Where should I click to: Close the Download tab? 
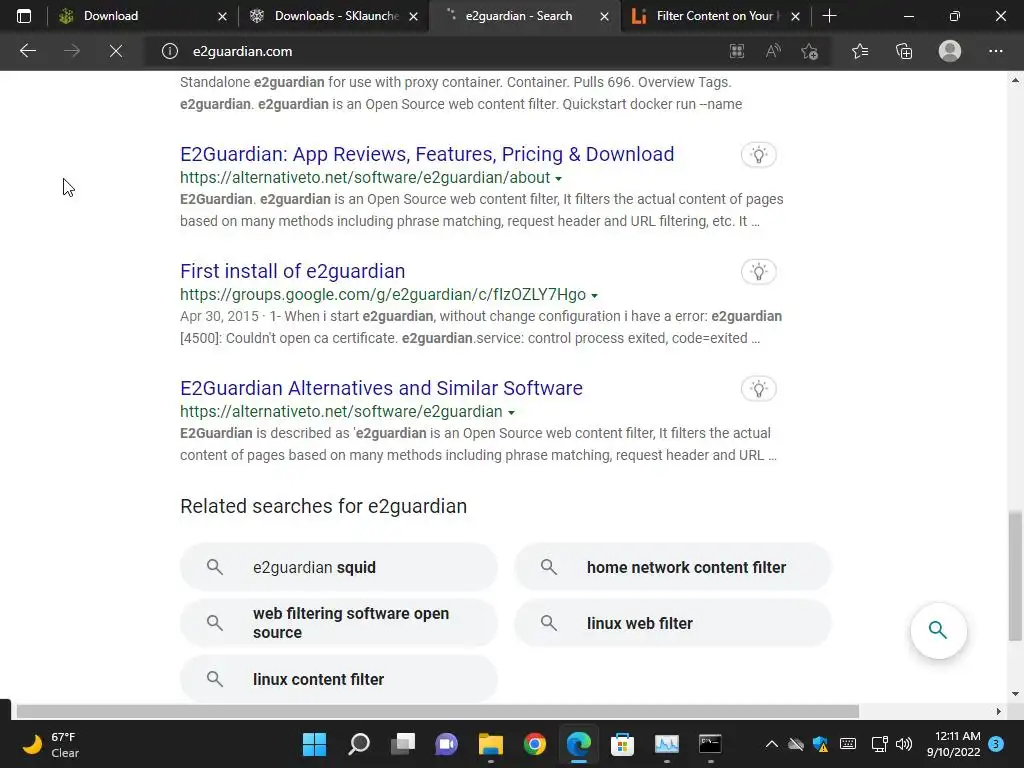222,16
